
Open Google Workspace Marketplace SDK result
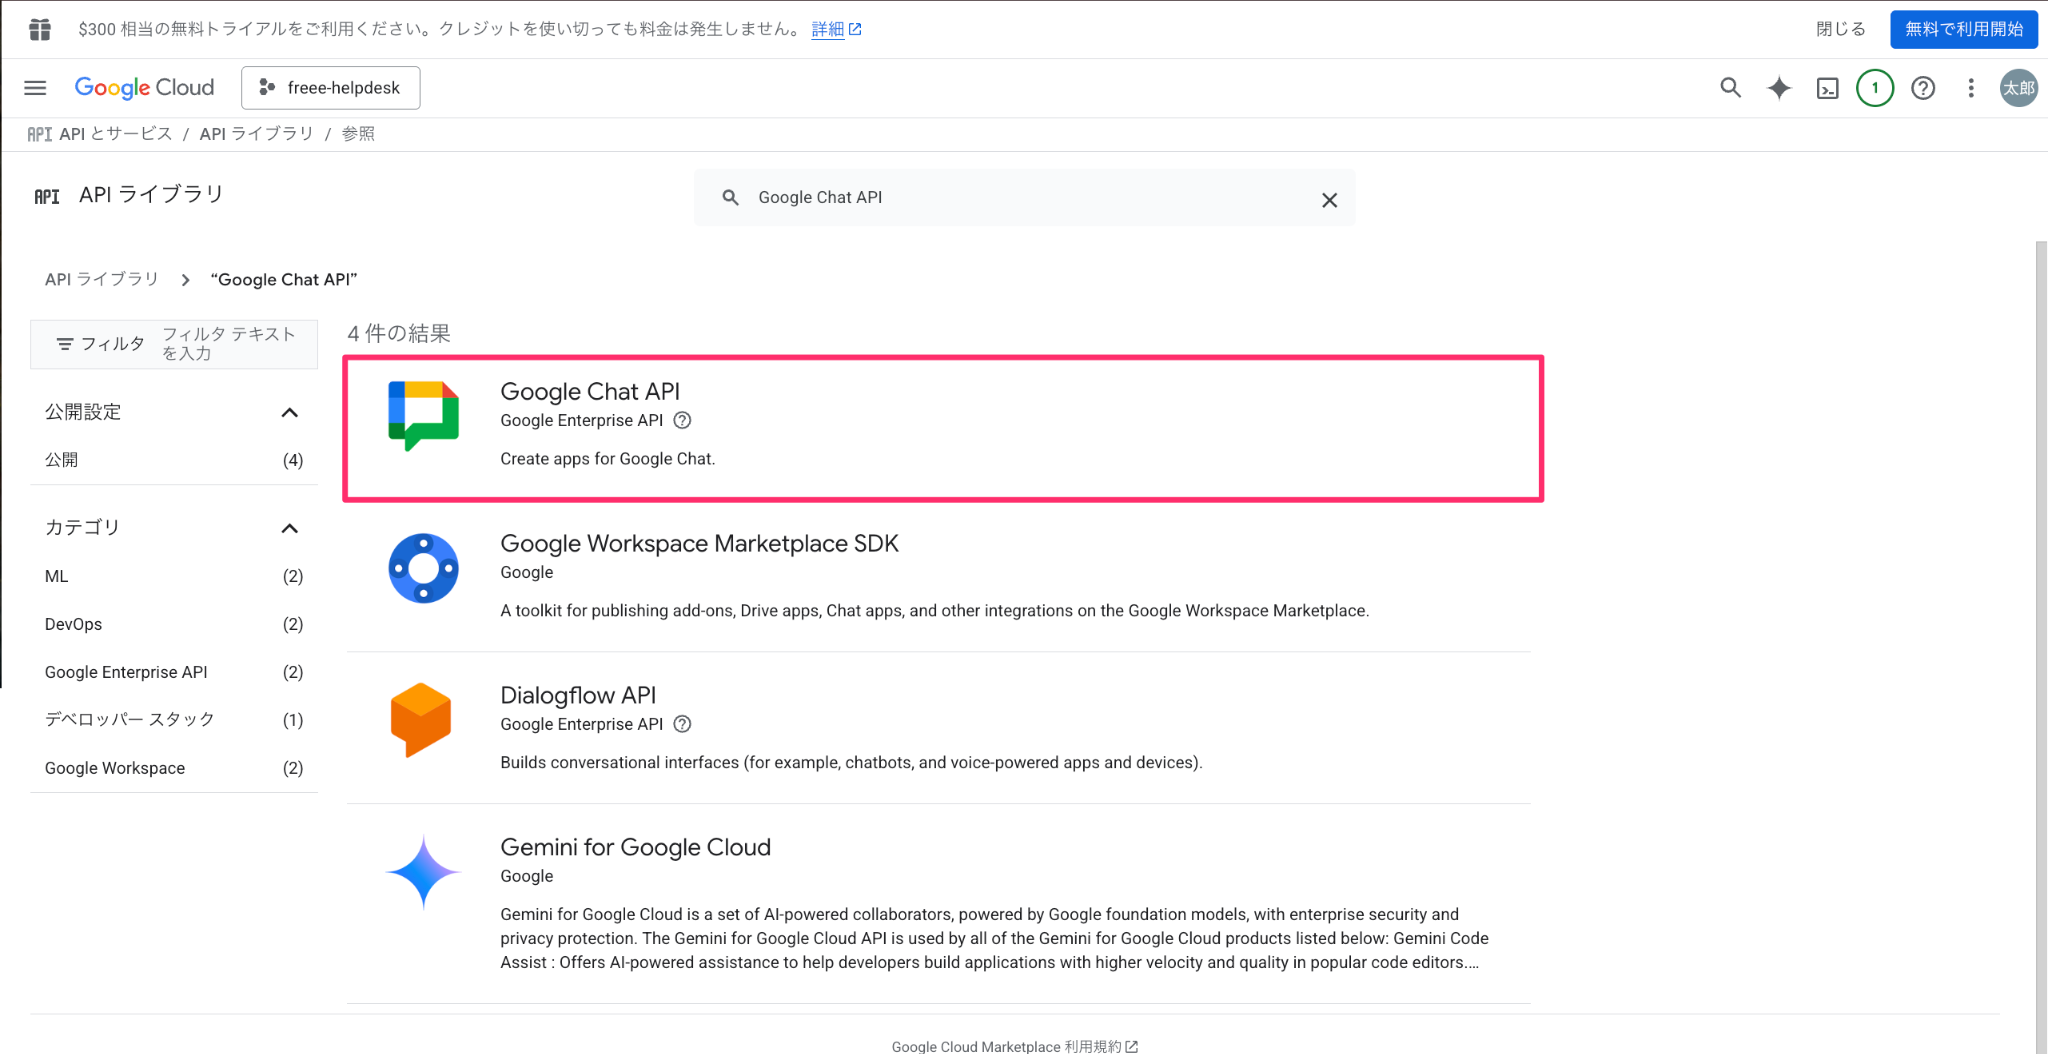pyautogui.click(x=699, y=543)
